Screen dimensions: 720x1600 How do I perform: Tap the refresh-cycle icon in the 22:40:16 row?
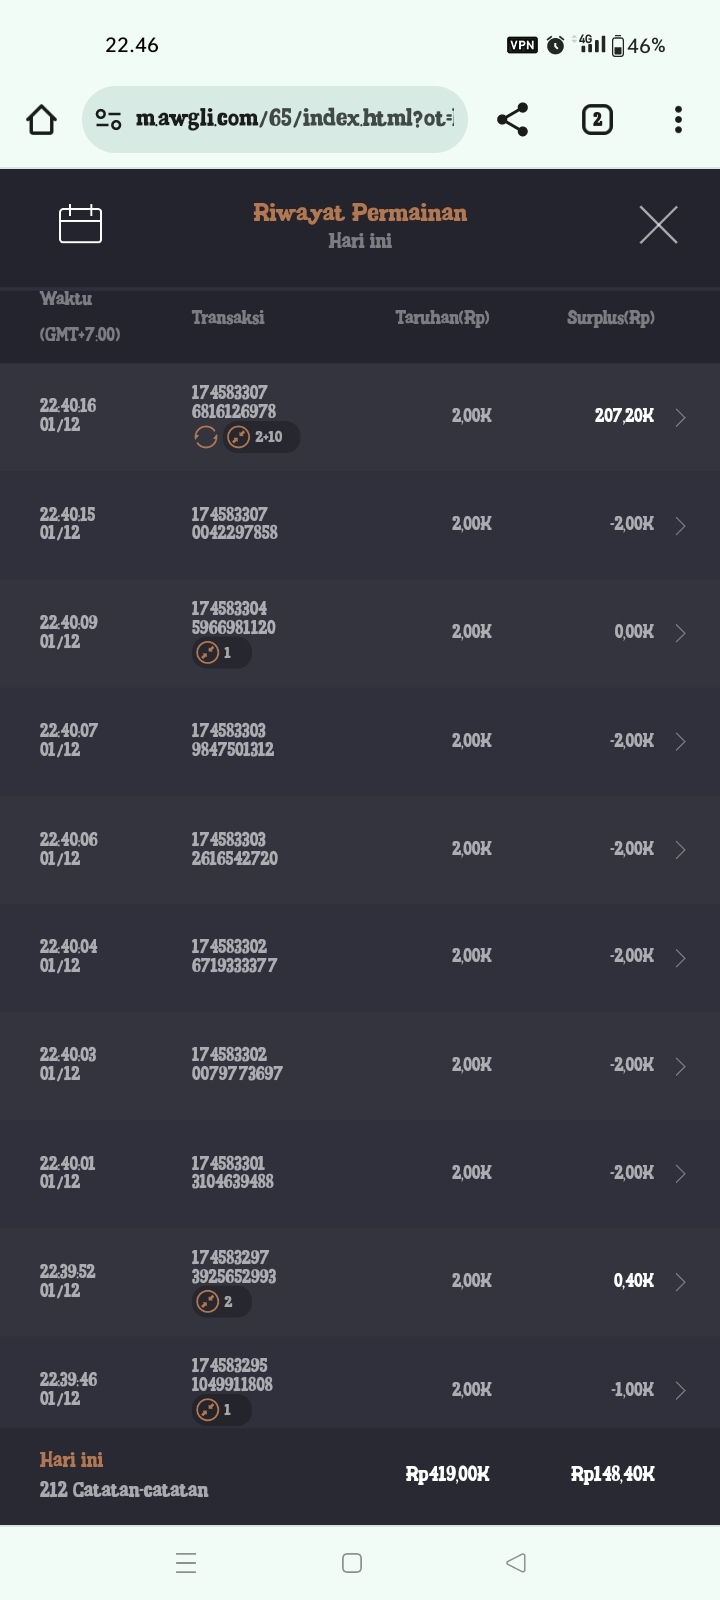pyautogui.click(x=205, y=437)
